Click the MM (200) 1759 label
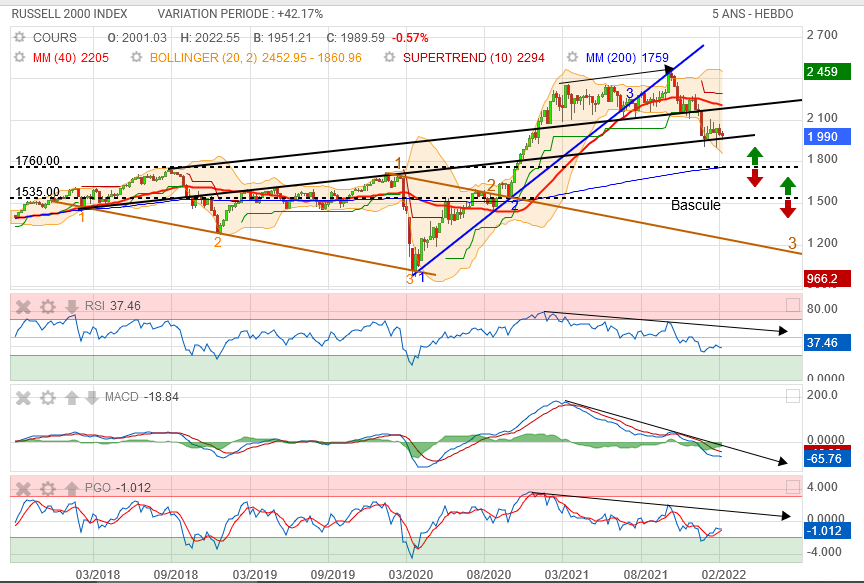This screenshot has width=864, height=583. pyautogui.click(x=627, y=57)
